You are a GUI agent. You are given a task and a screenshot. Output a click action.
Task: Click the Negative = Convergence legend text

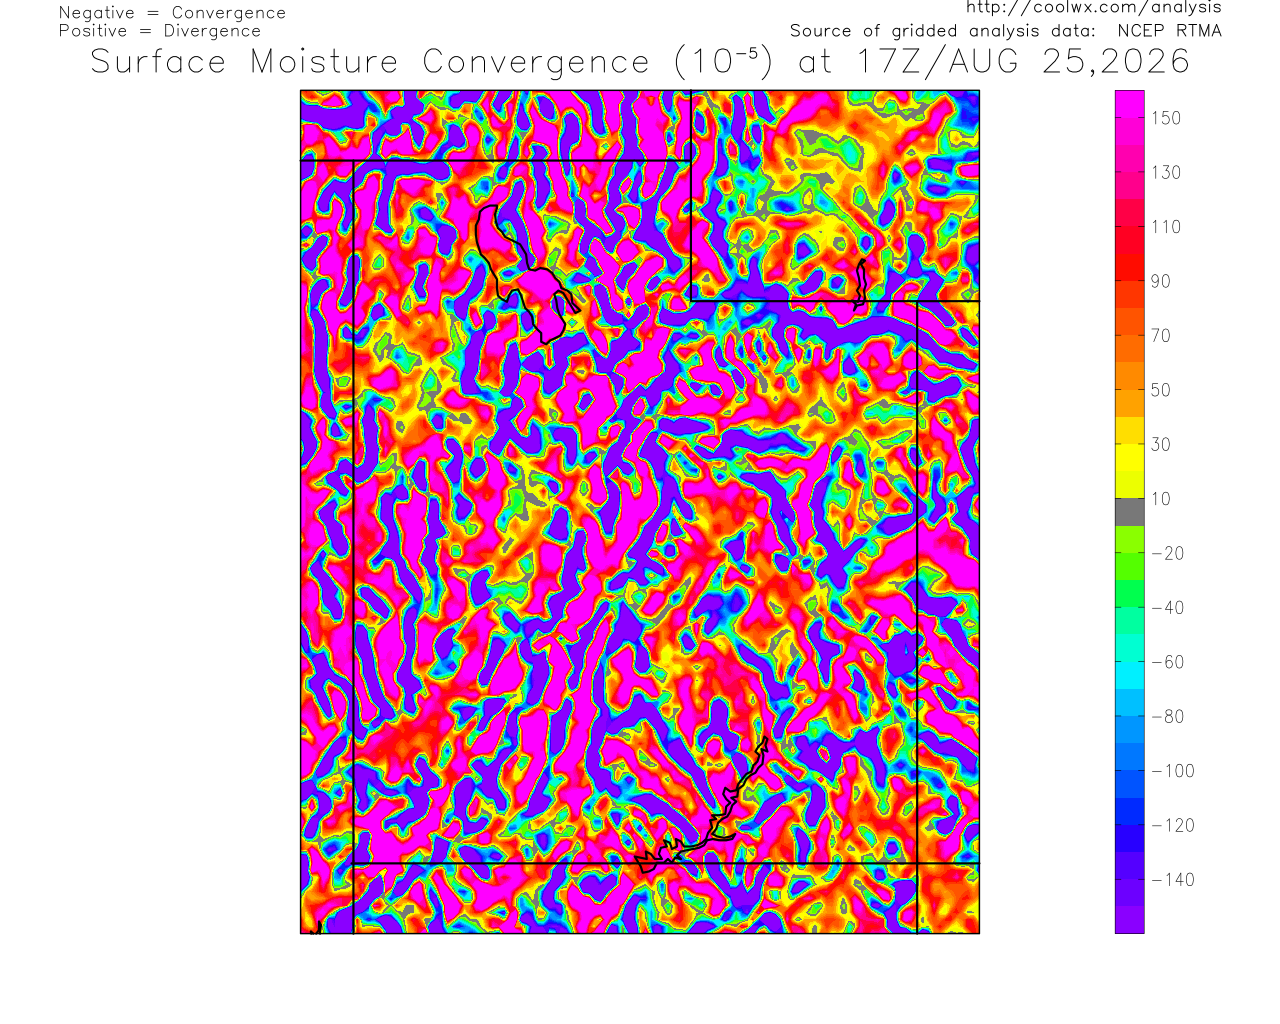172,13
